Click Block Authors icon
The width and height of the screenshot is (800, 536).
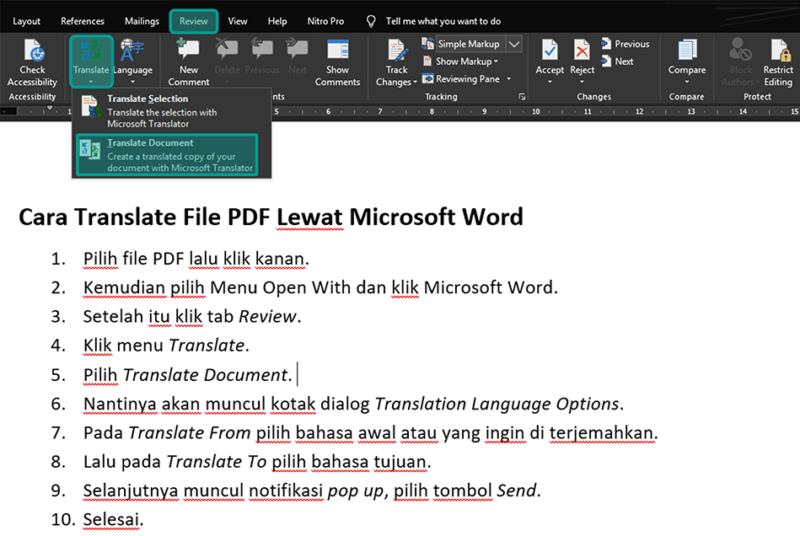click(x=740, y=50)
